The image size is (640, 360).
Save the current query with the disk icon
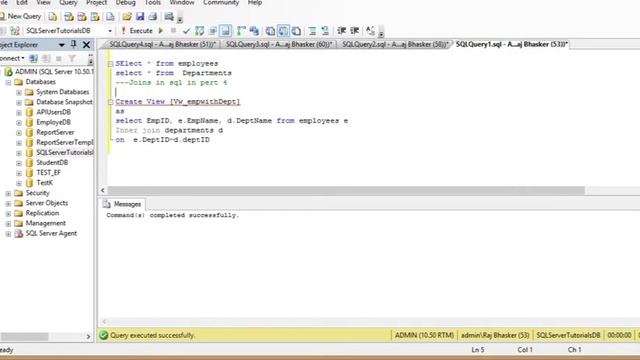140,16
